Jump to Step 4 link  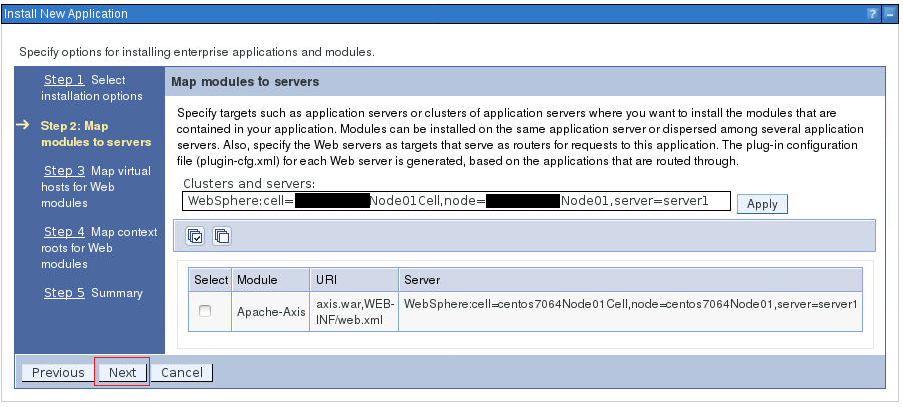click(x=64, y=232)
